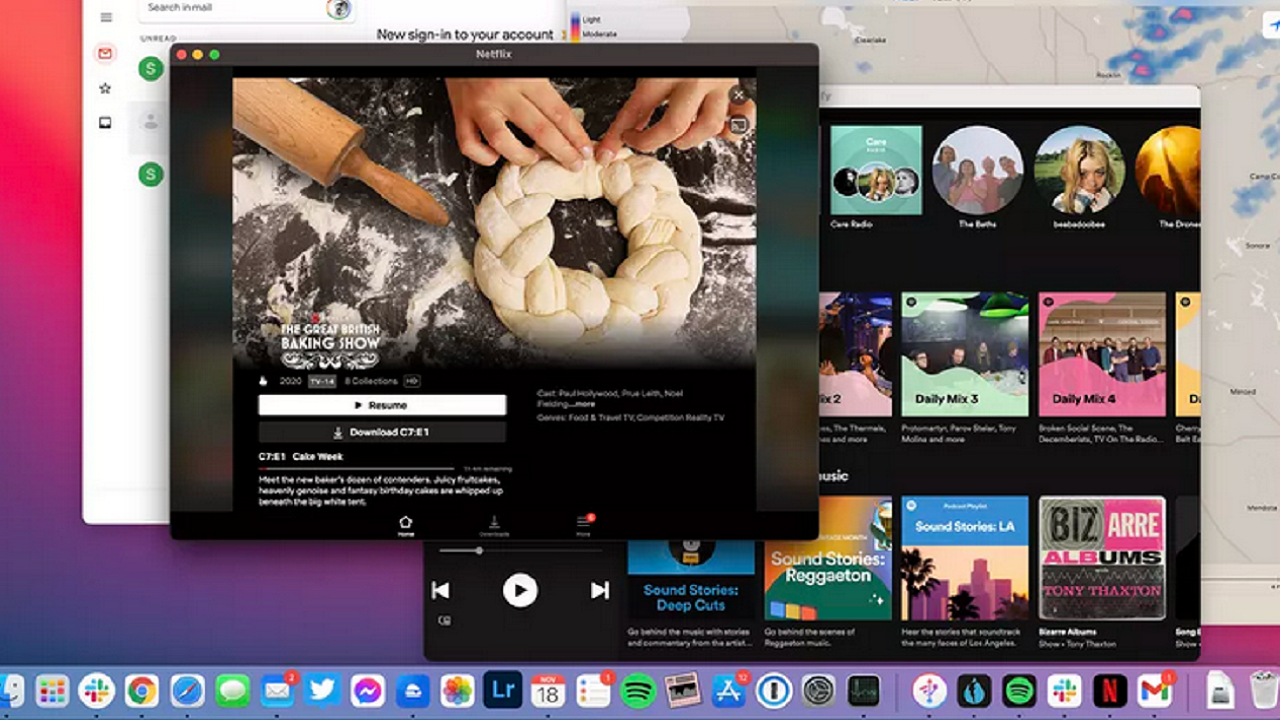Play Spotify's previous track

click(x=440, y=590)
